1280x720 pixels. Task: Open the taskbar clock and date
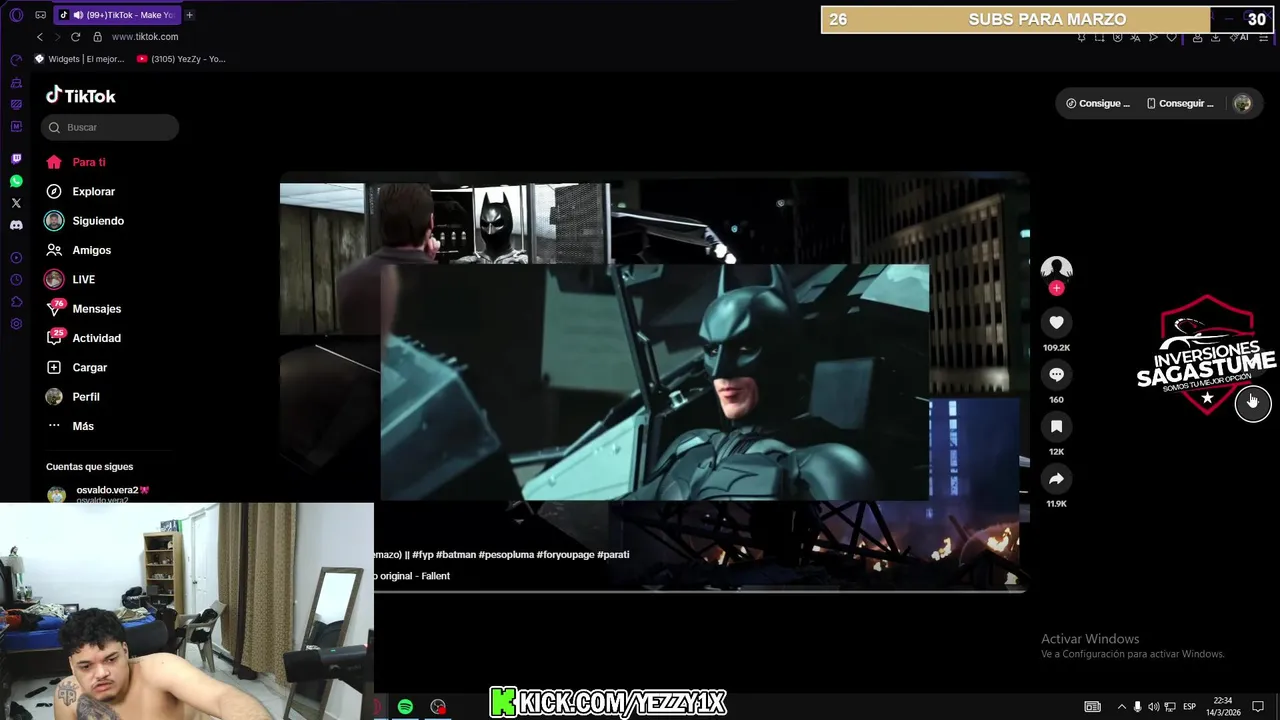(1224, 707)
